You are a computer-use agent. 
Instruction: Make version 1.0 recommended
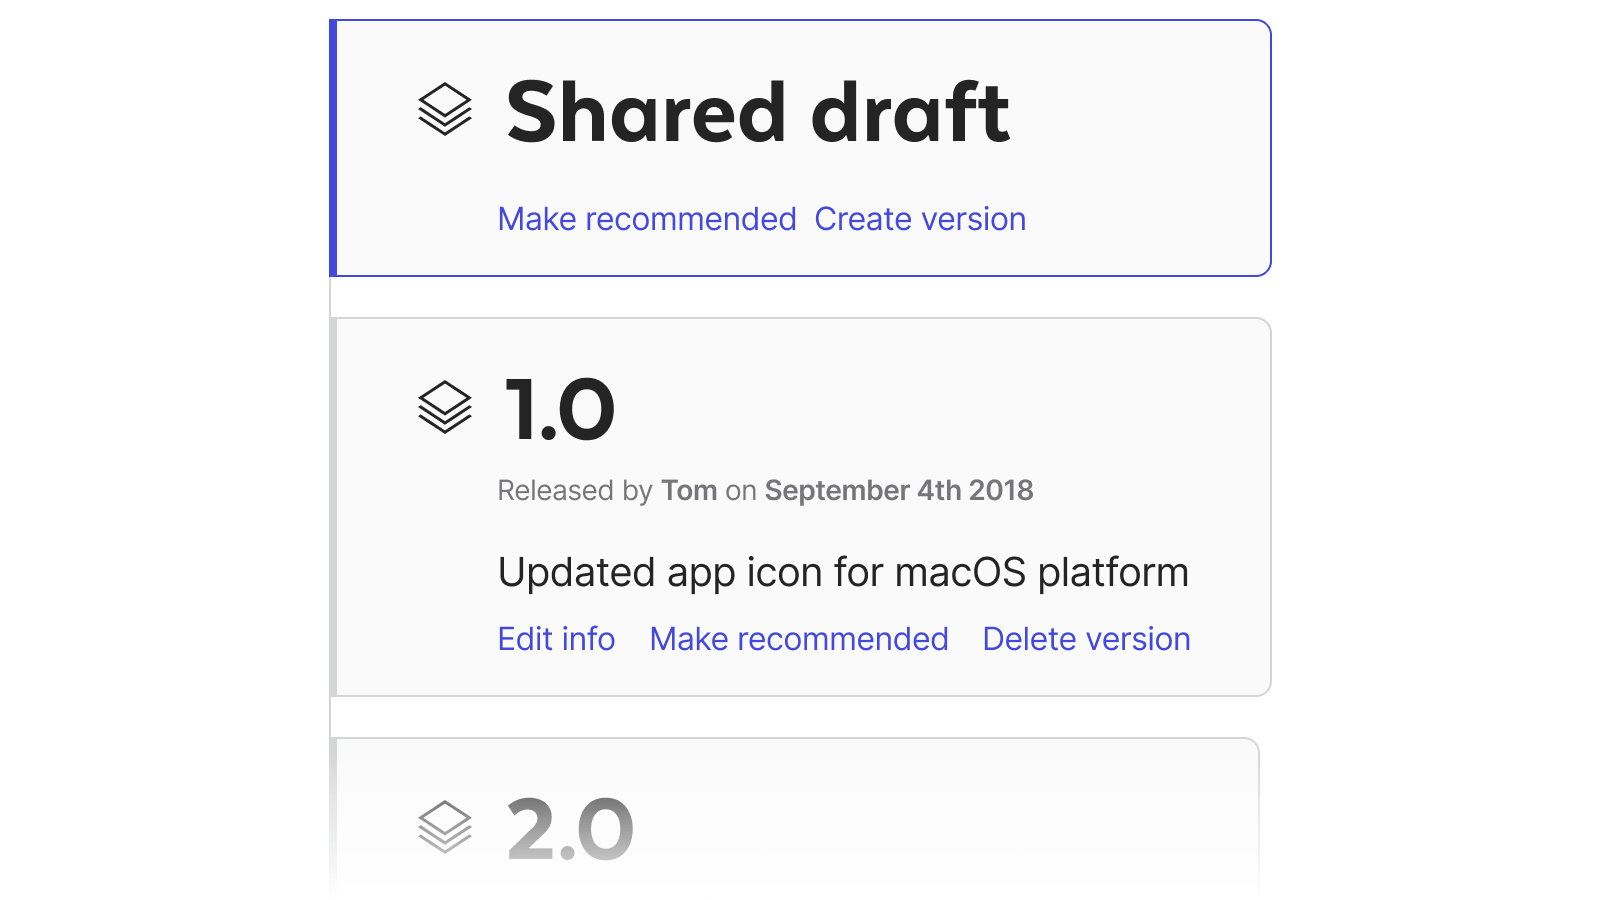point(799,639)
